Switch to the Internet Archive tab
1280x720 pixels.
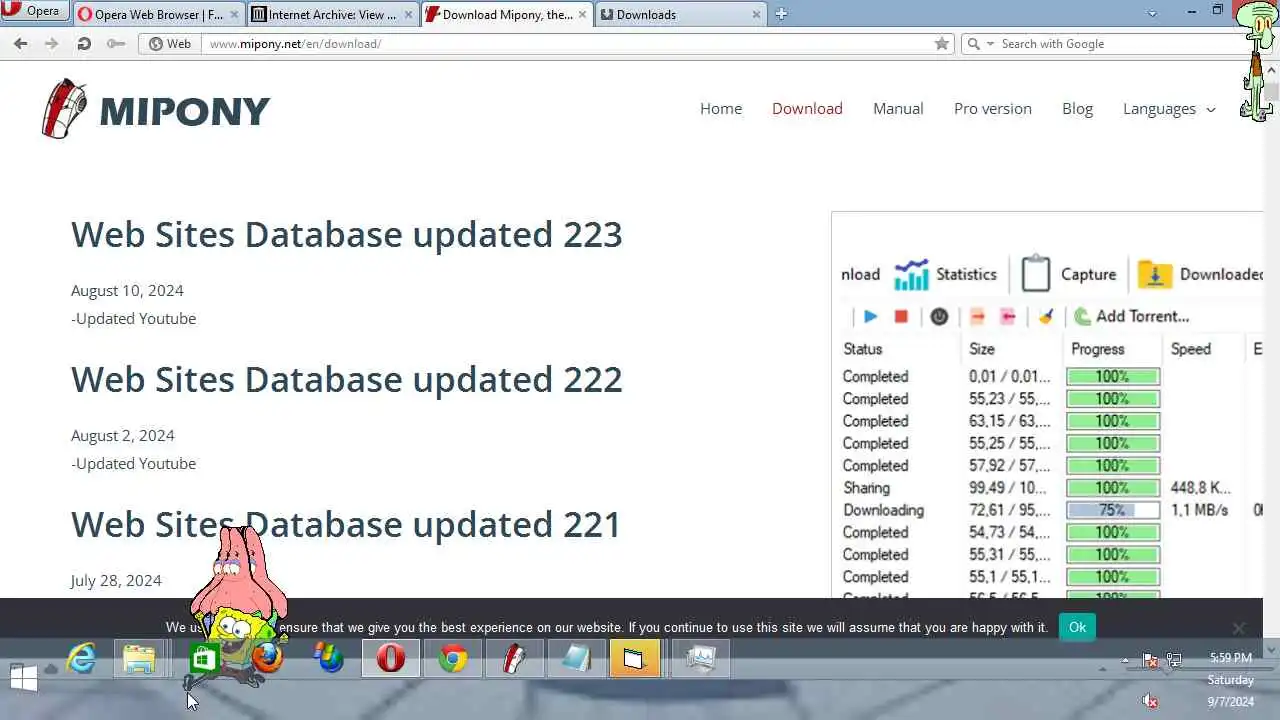pos(332,14)
